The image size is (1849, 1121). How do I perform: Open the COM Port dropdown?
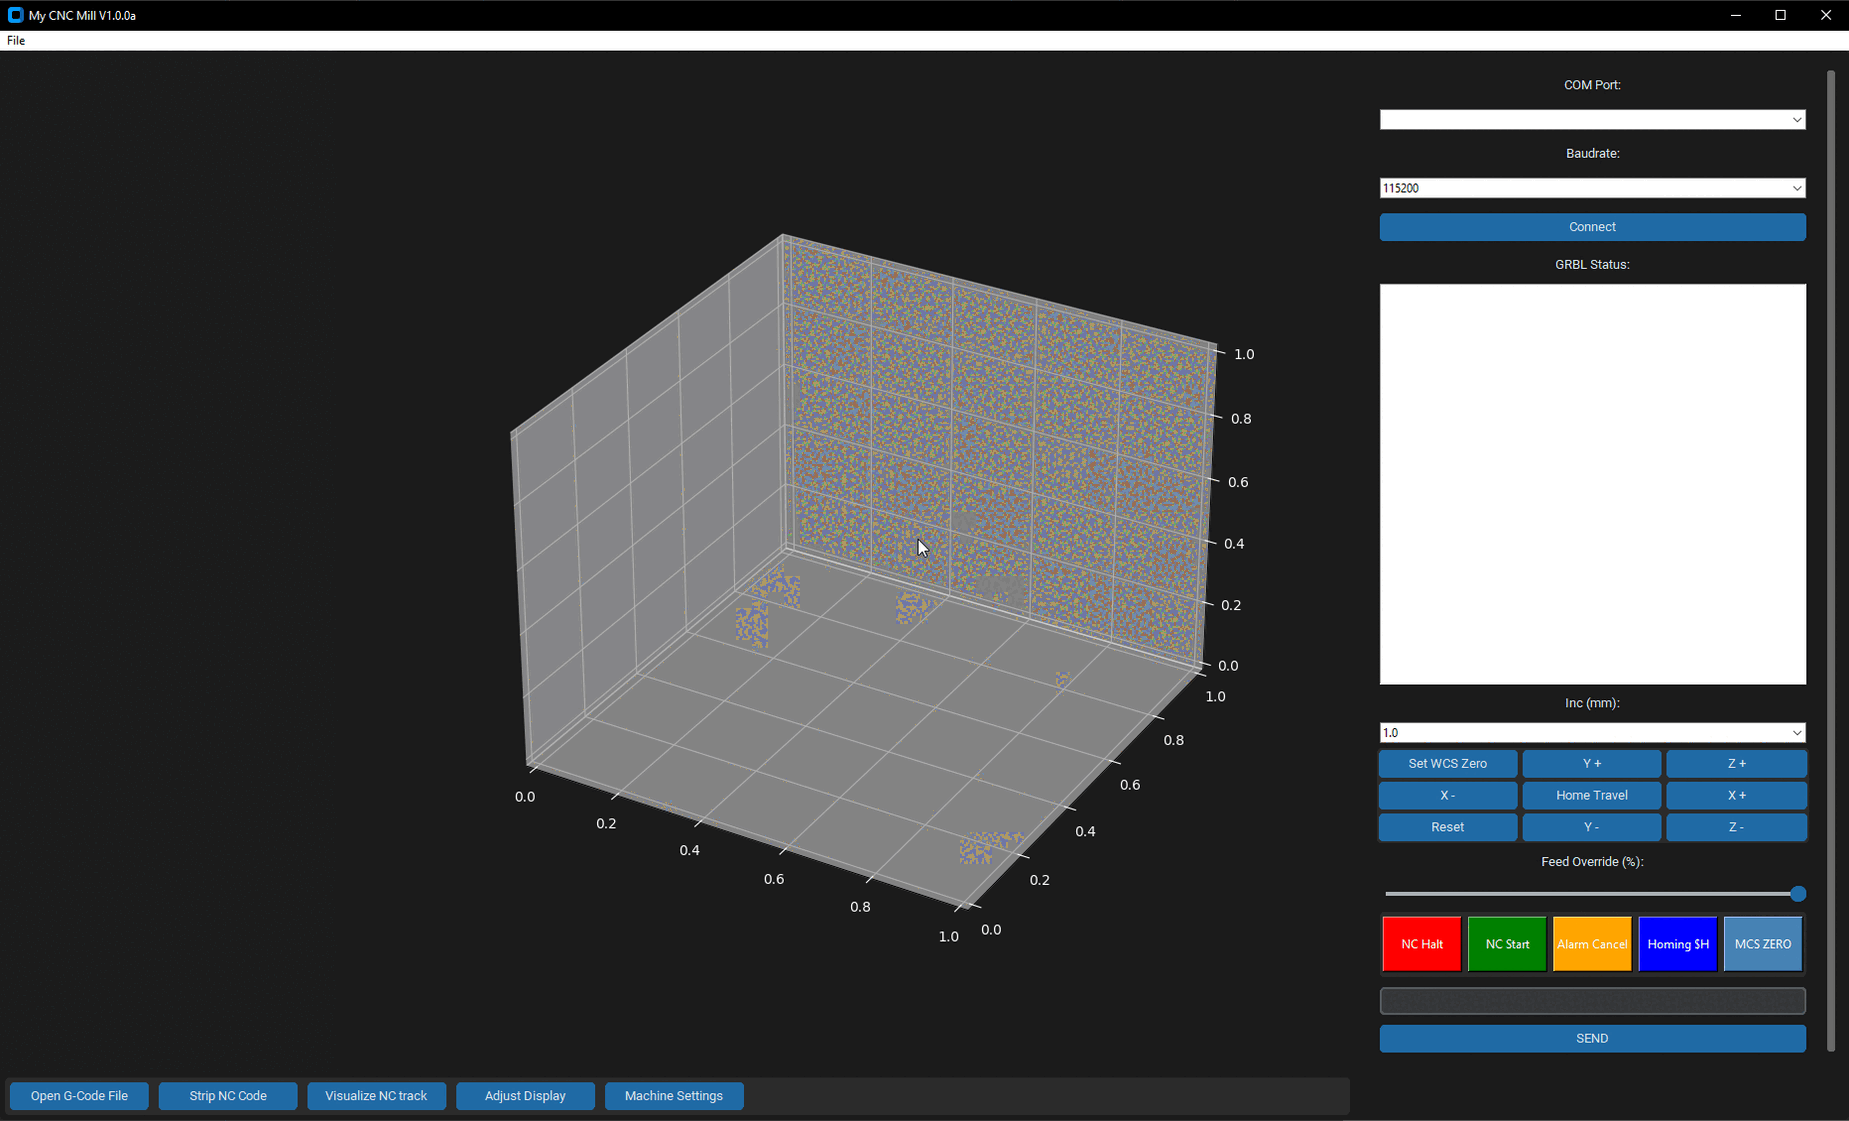(x=1591, y=119)
